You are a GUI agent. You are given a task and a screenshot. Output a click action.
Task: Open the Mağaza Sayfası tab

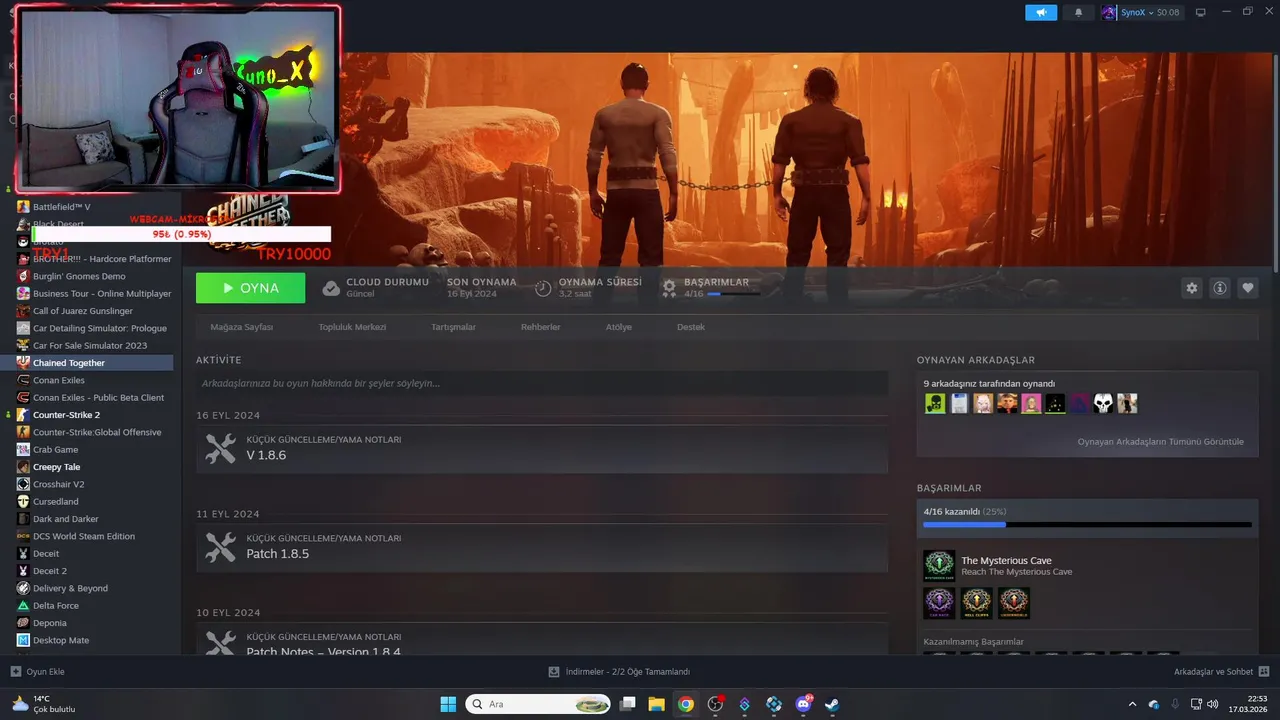(x=241, y=327)
